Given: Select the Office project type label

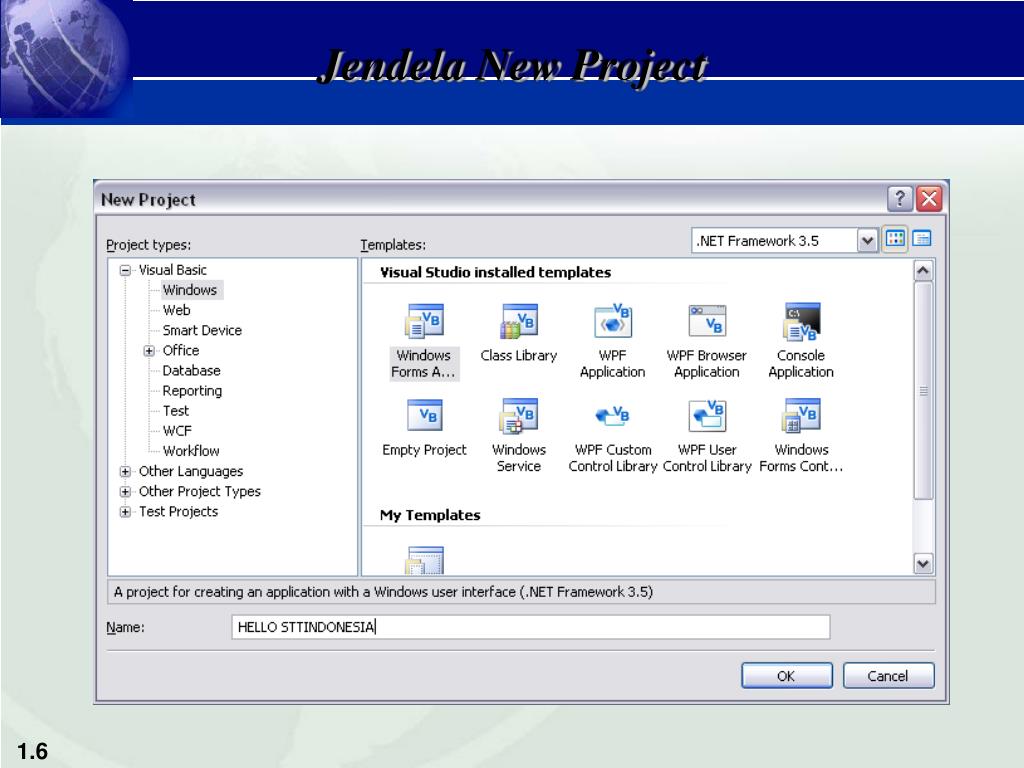Looking at the screenshot, I should (181, 351).
